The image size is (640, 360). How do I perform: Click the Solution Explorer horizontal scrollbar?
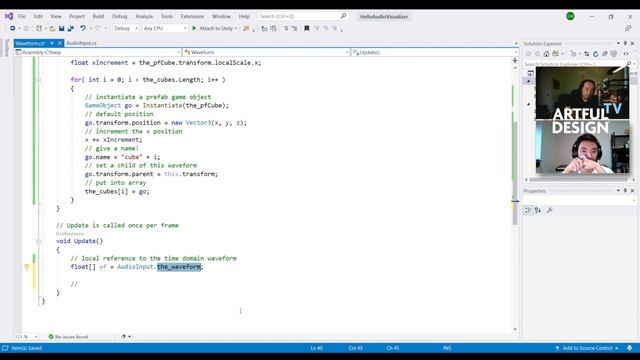click(x=577, y=180)
